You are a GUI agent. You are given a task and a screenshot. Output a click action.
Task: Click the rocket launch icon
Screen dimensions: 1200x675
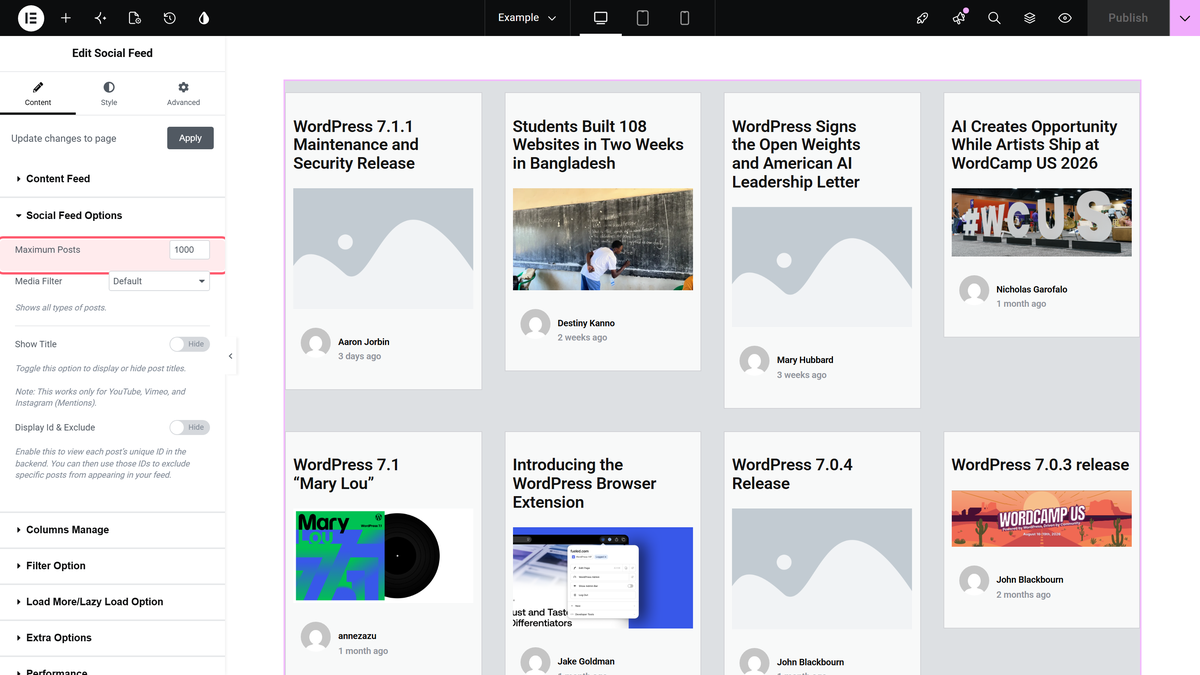pyautogui.click(x=923, y=18)
